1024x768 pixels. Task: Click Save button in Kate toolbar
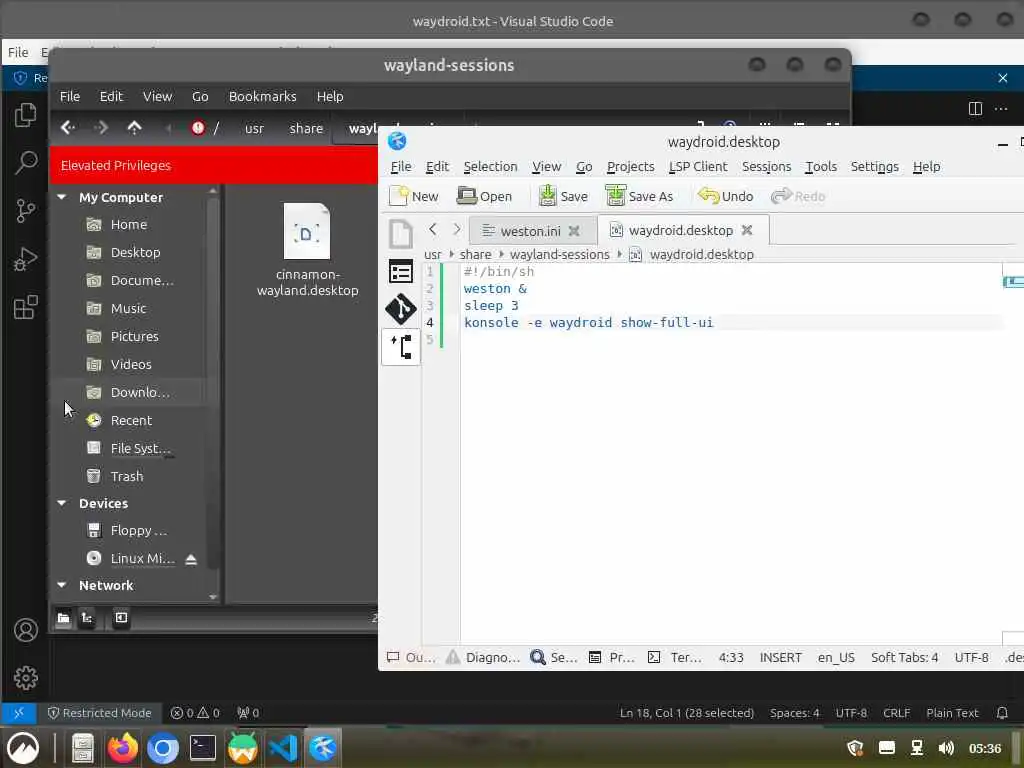(563, 196)
